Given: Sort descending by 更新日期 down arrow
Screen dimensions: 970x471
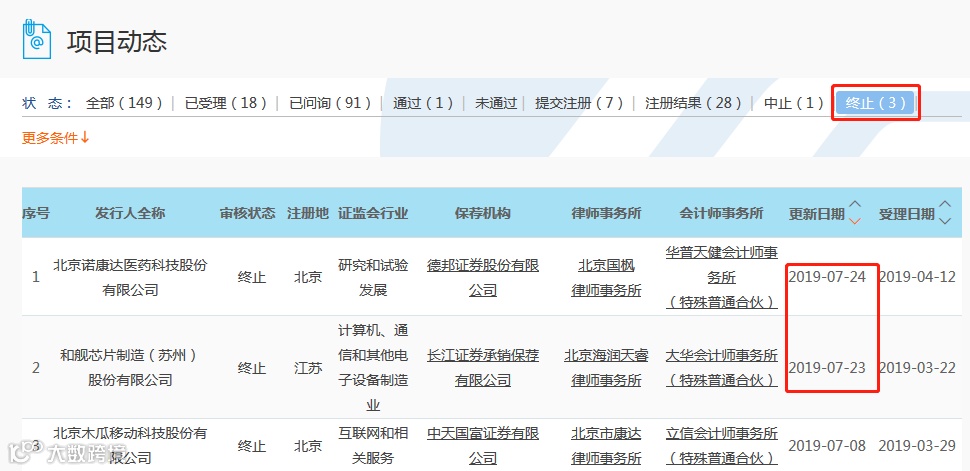Looking at the screenshot, I should pos(855,221).
